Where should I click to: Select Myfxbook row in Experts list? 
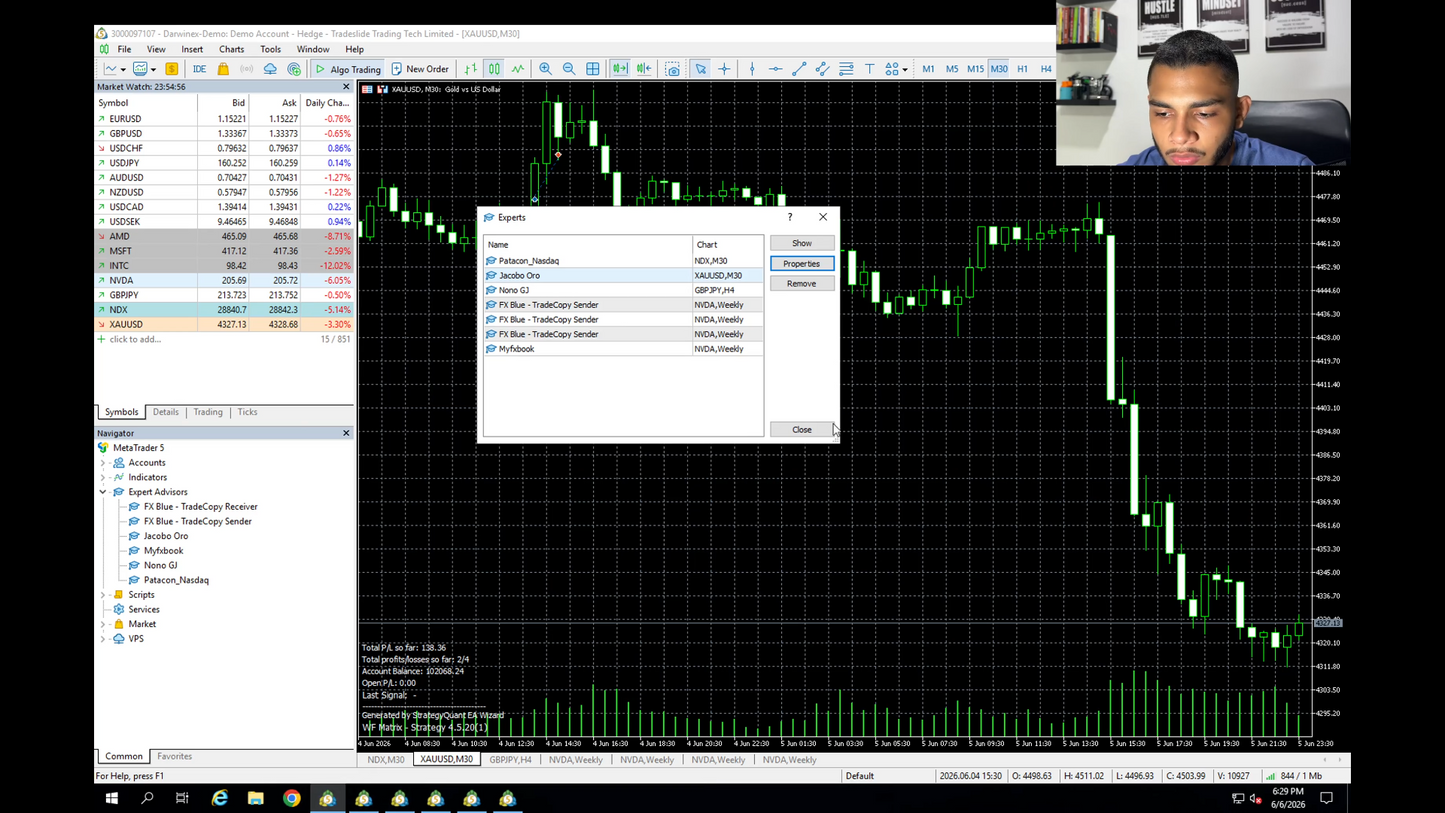point(623,349)
